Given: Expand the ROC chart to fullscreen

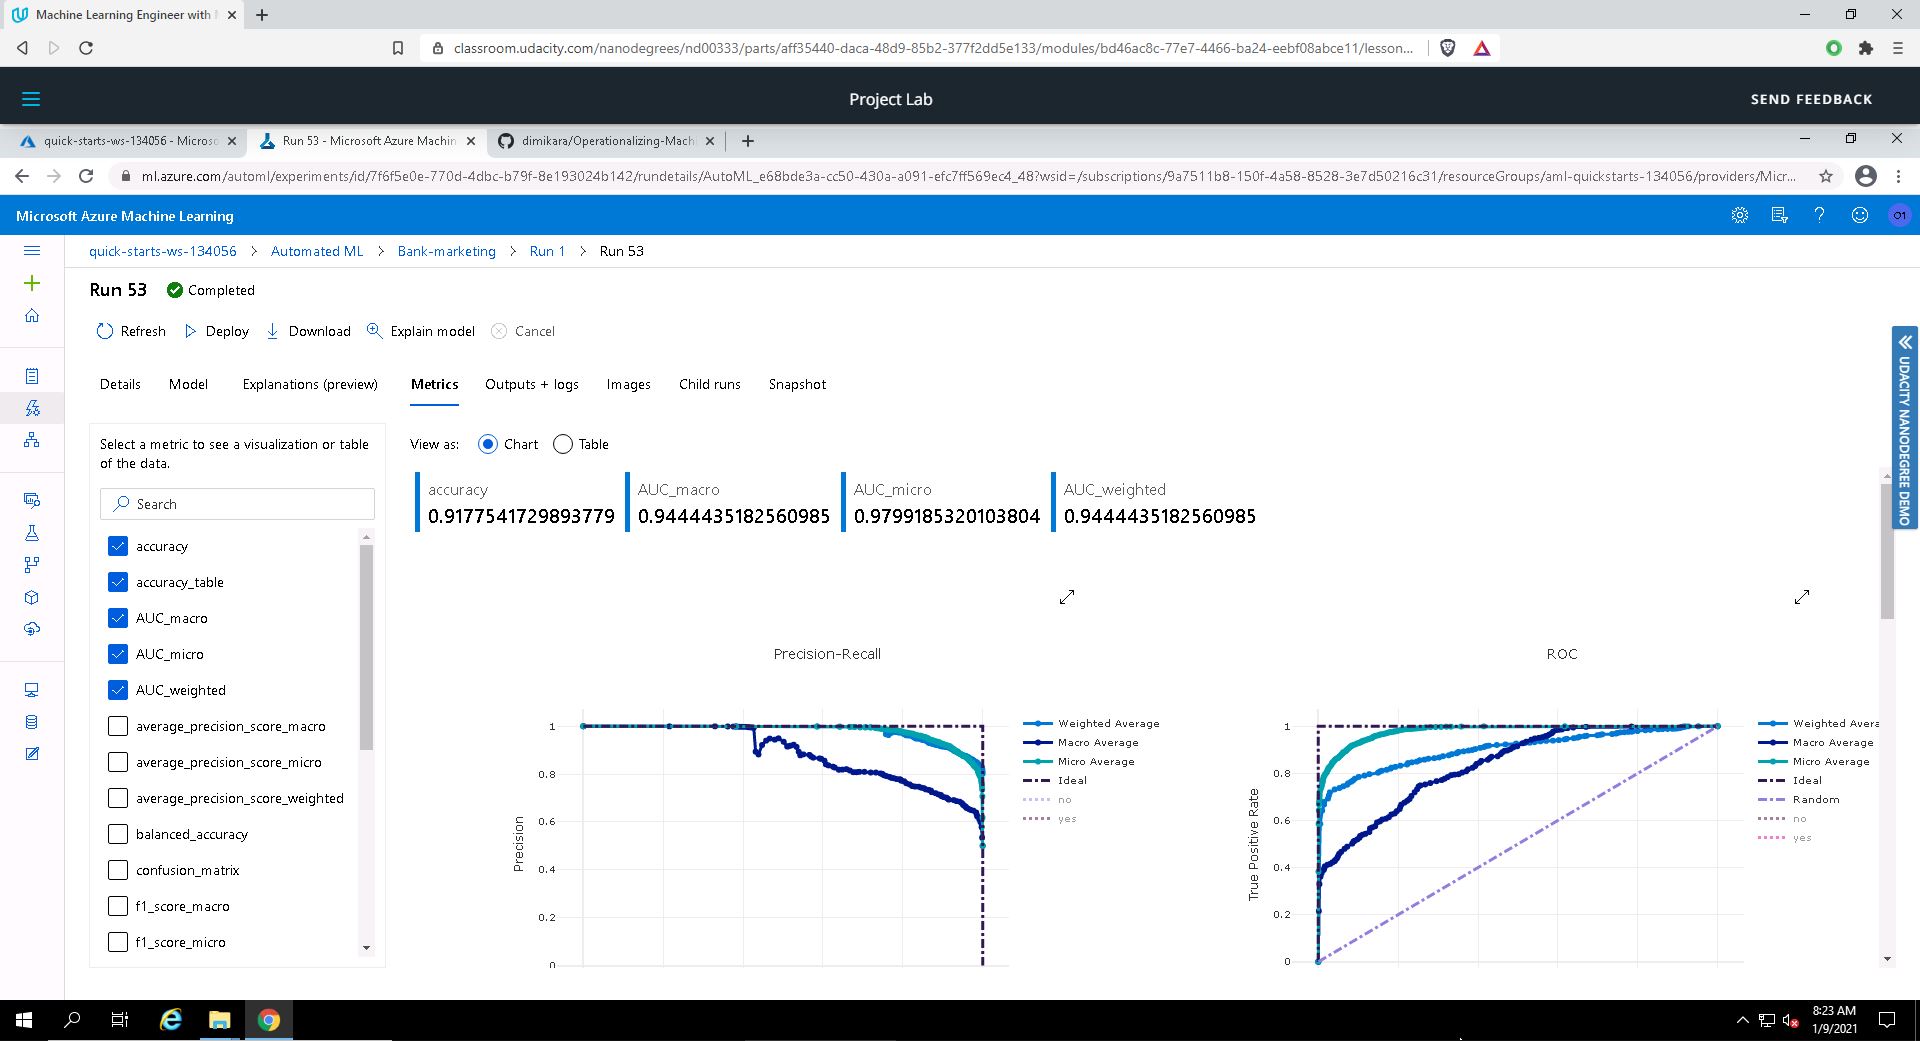Looking at the screenshot, I should point(1802,597).
